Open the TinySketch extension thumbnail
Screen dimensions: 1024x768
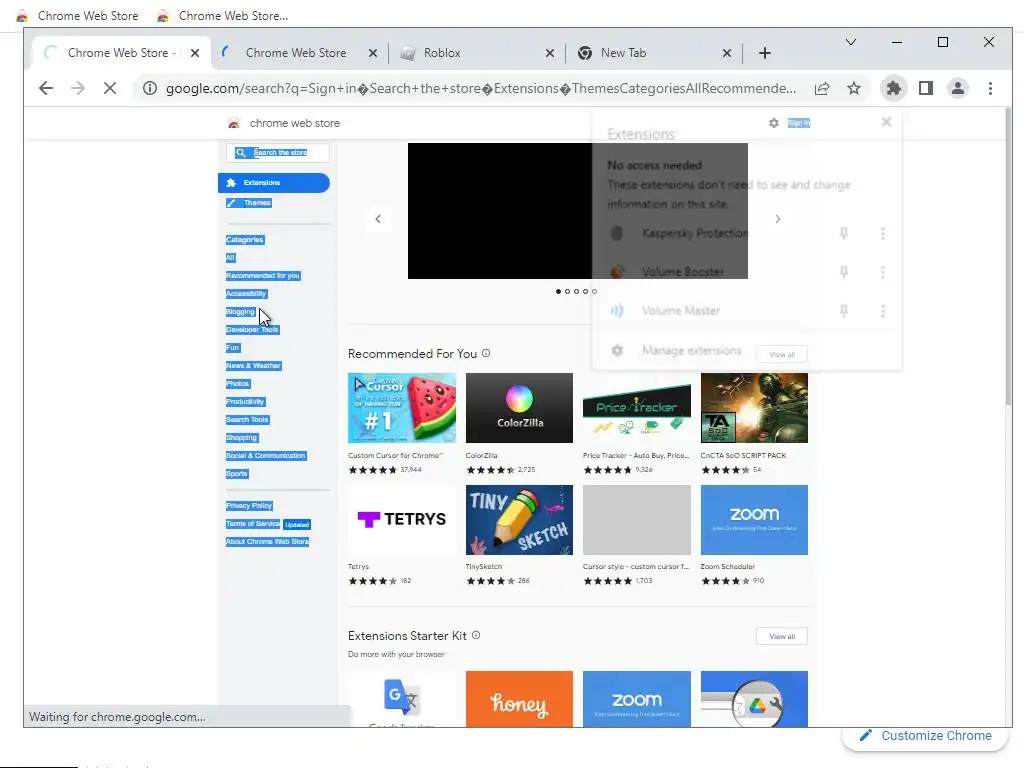click(x=519, y=520)
